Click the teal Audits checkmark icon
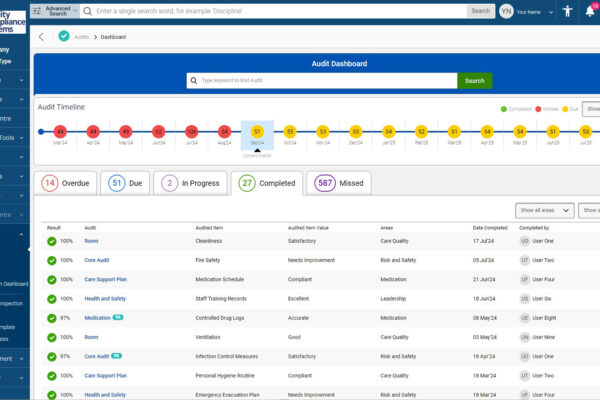This screenshot has height=400, width=600. pos(64,36)
